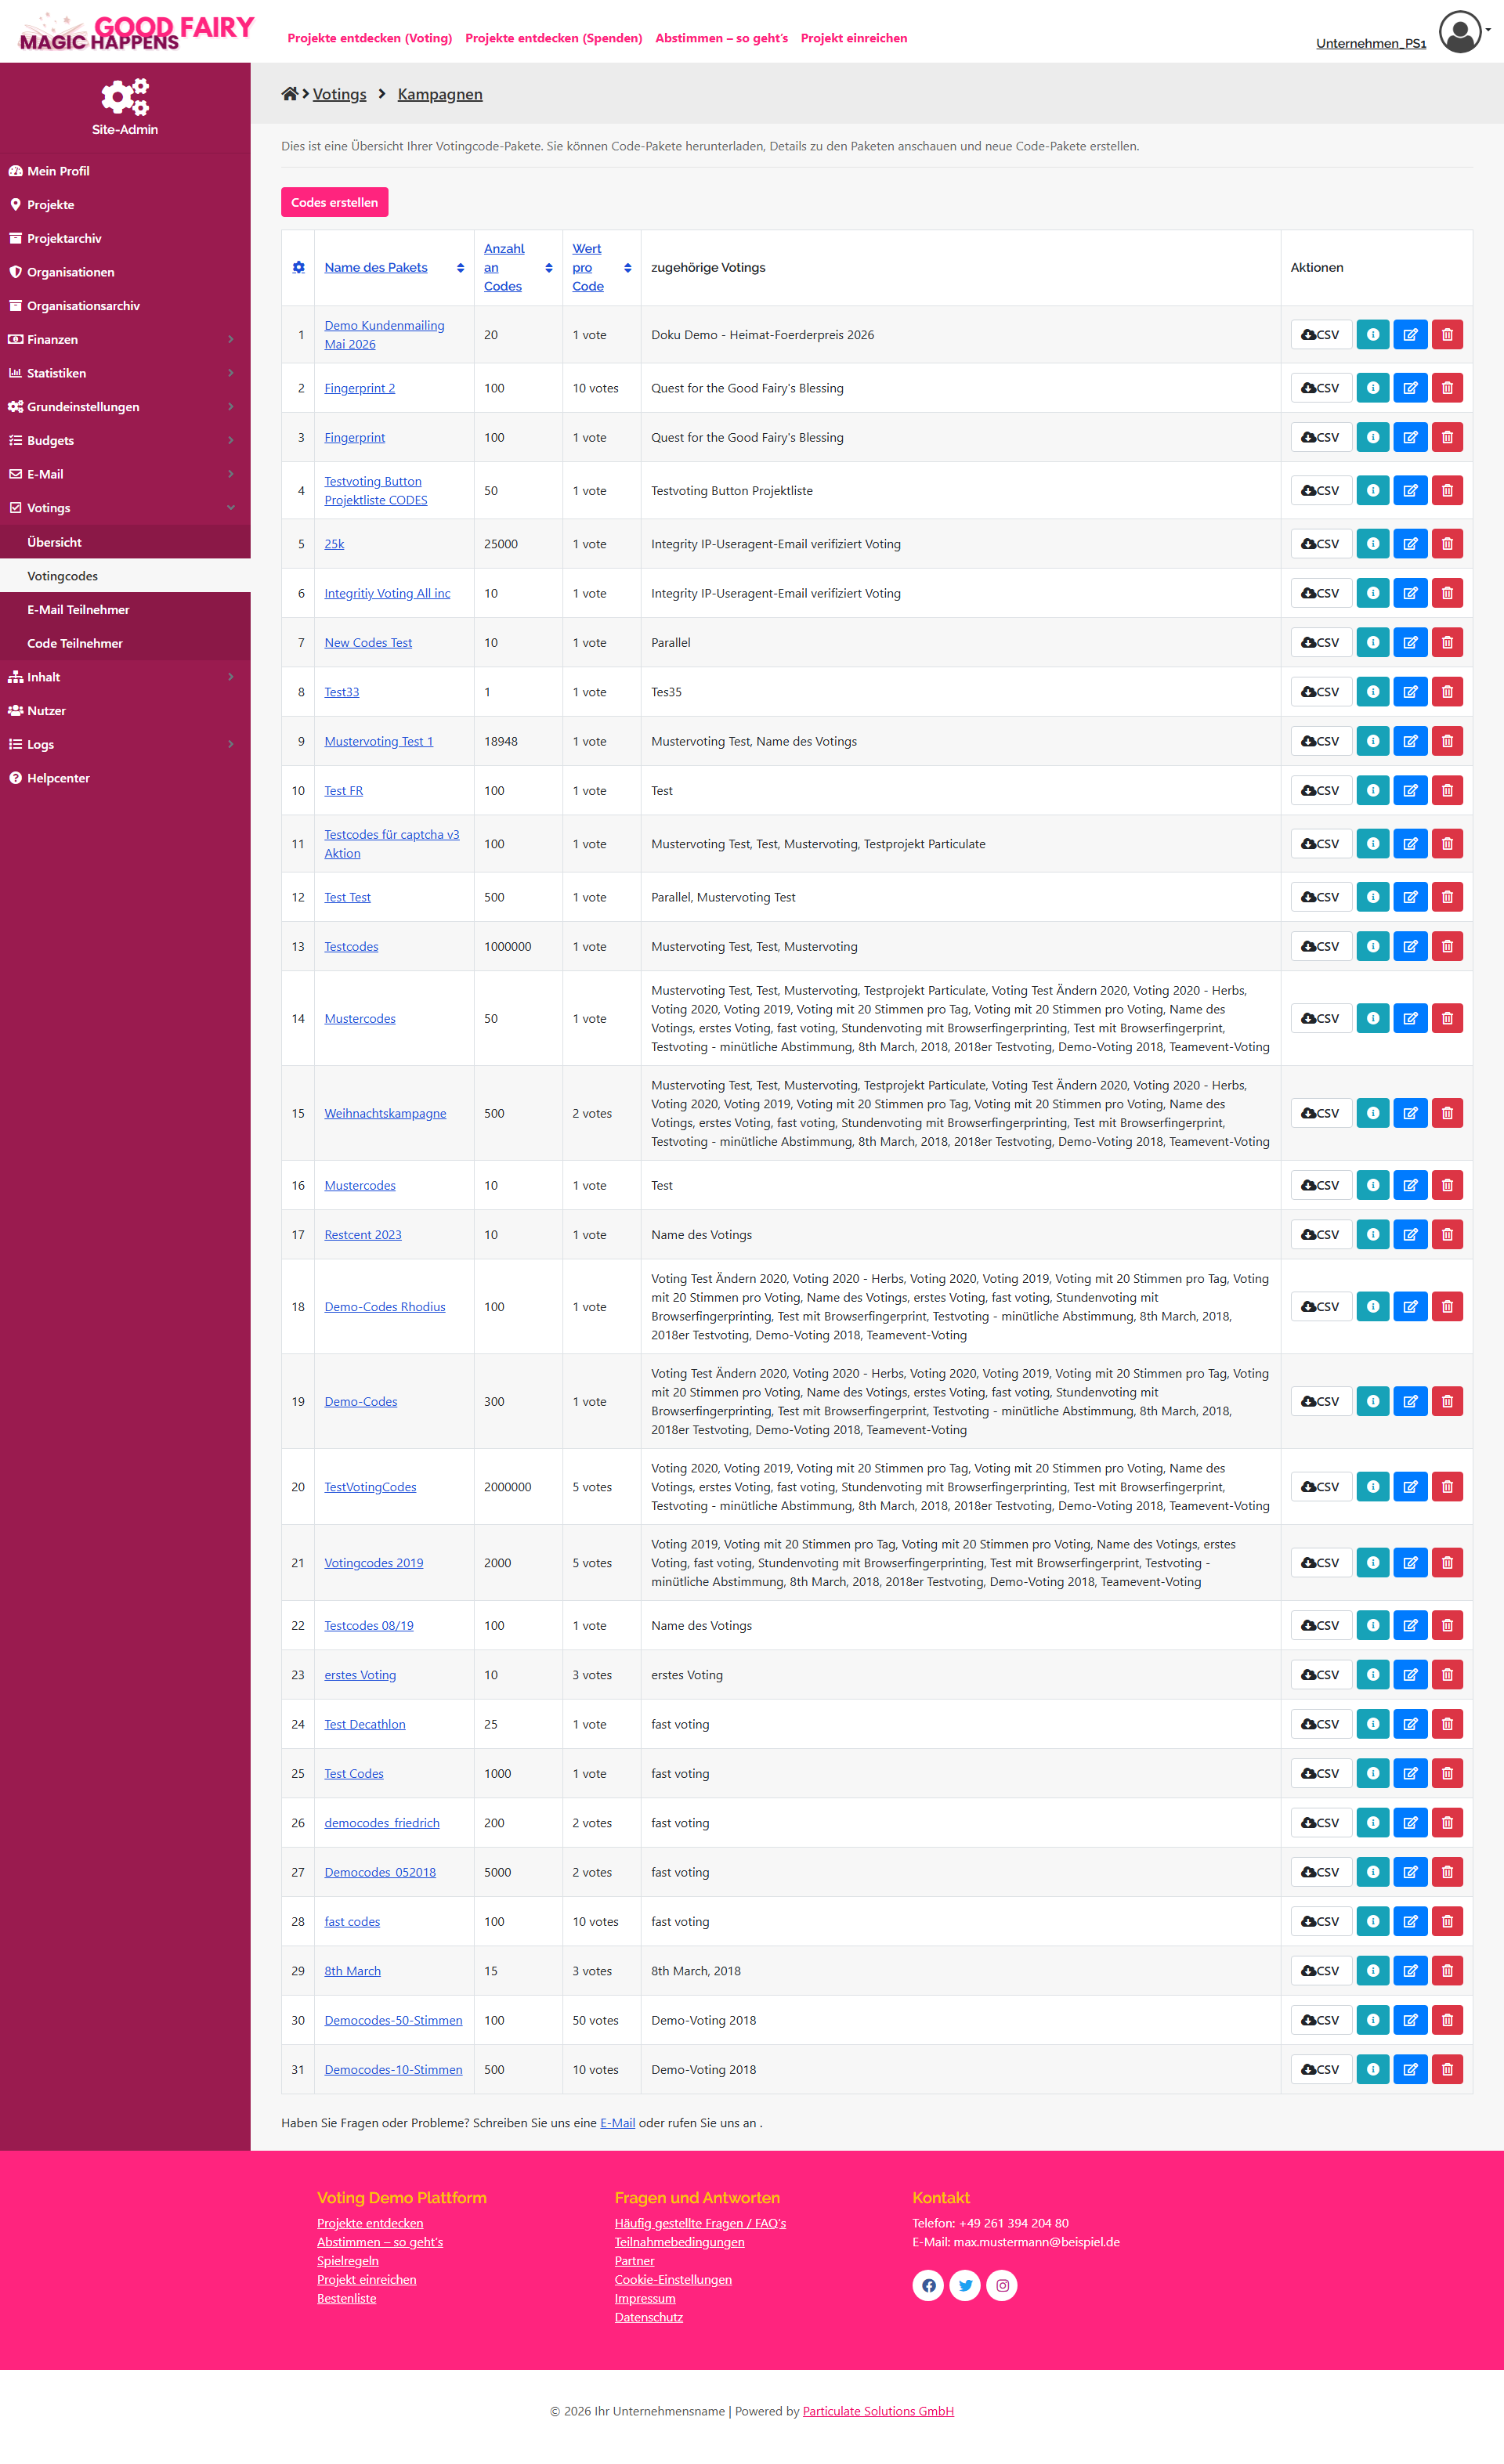
Task: Open Code Teilnehmer submenu item
Action: pyautogui.click(x=125, y=643)
